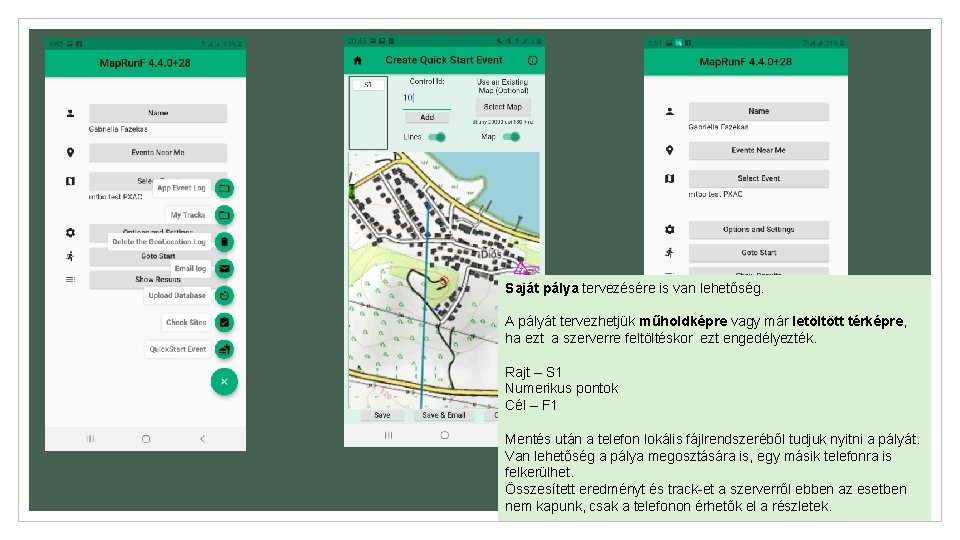Image resolution: width=960 pixels, height=540 pixels.
Task: Open the My Tracks folder icon
Action: (x=224, y=216)
